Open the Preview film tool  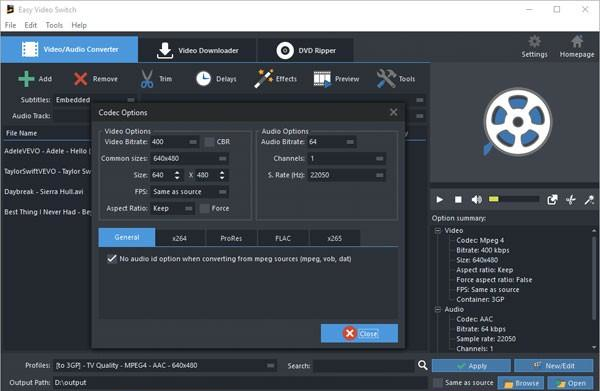(336, 79)
